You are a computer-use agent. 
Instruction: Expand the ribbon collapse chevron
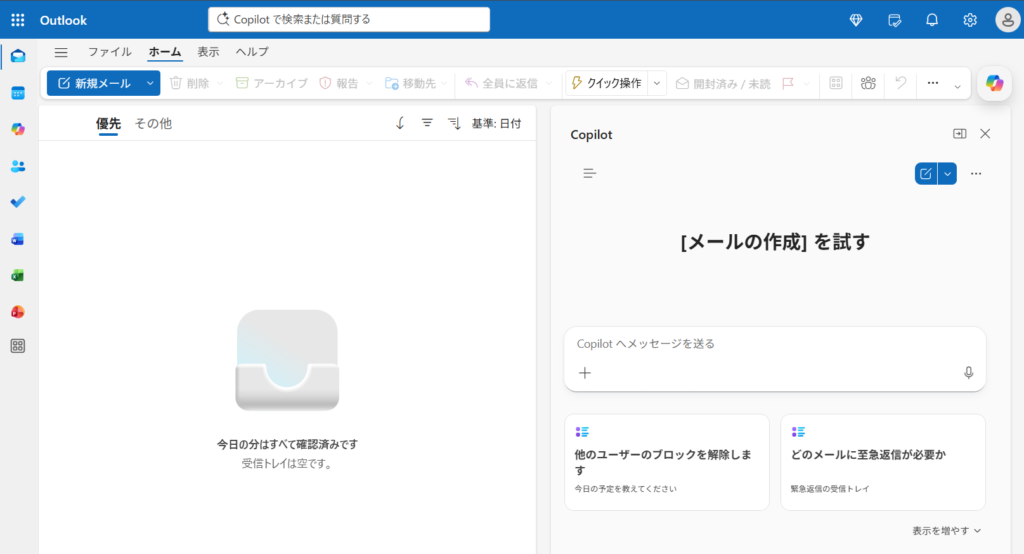[957, 86]
